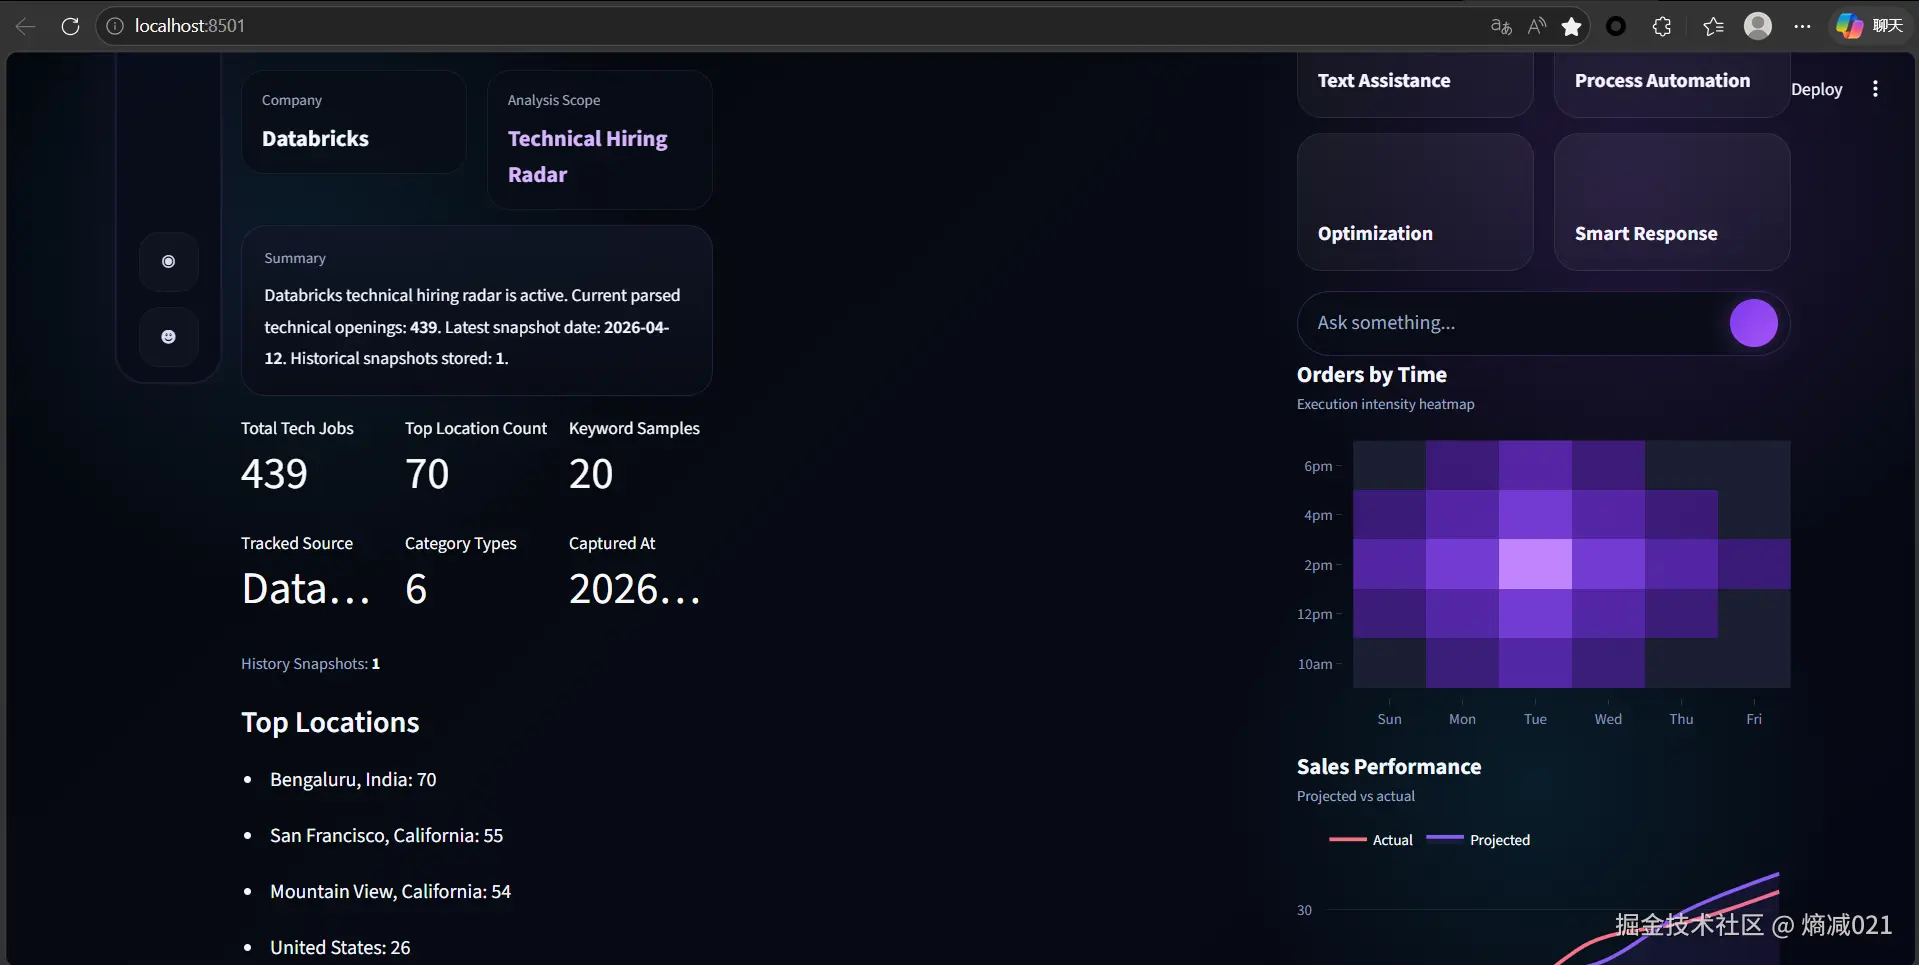Click the Summary paragraph text
The image size is (1919, 965).
point(472,327)
